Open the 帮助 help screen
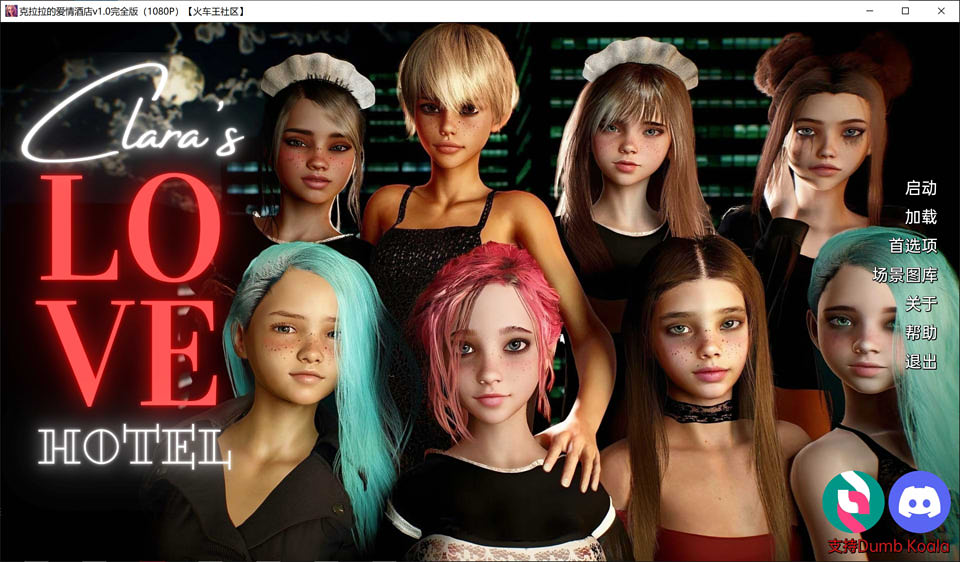Screen dimensions: 960x562 (920, 333)
